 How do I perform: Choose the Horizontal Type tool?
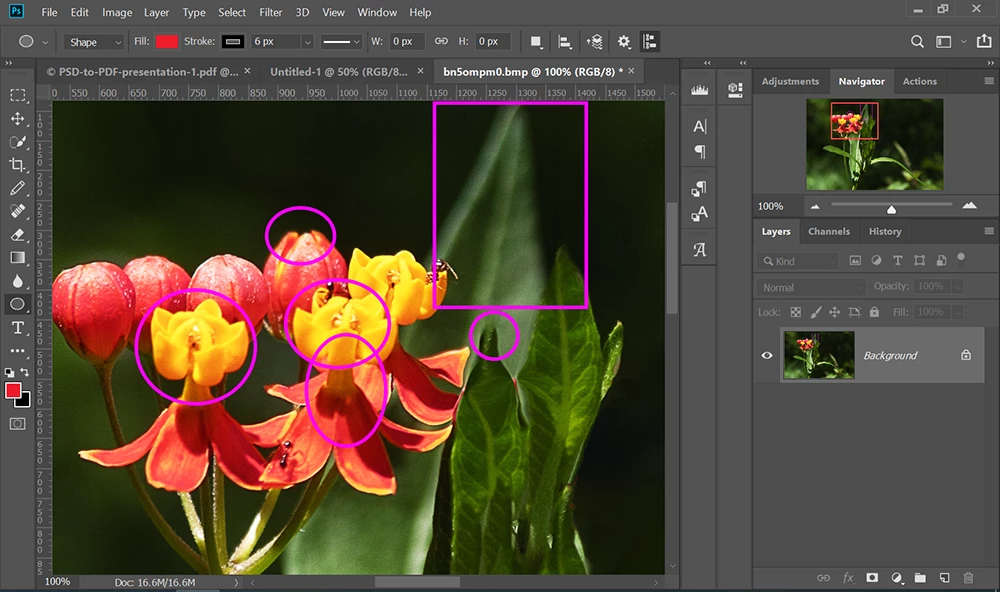pos(17,328)
